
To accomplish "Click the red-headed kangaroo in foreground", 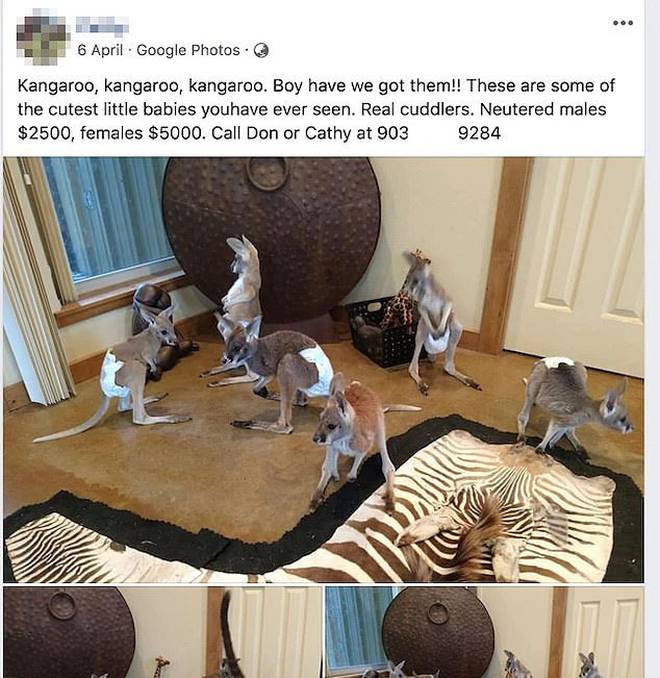I will [x=350, y=437].
